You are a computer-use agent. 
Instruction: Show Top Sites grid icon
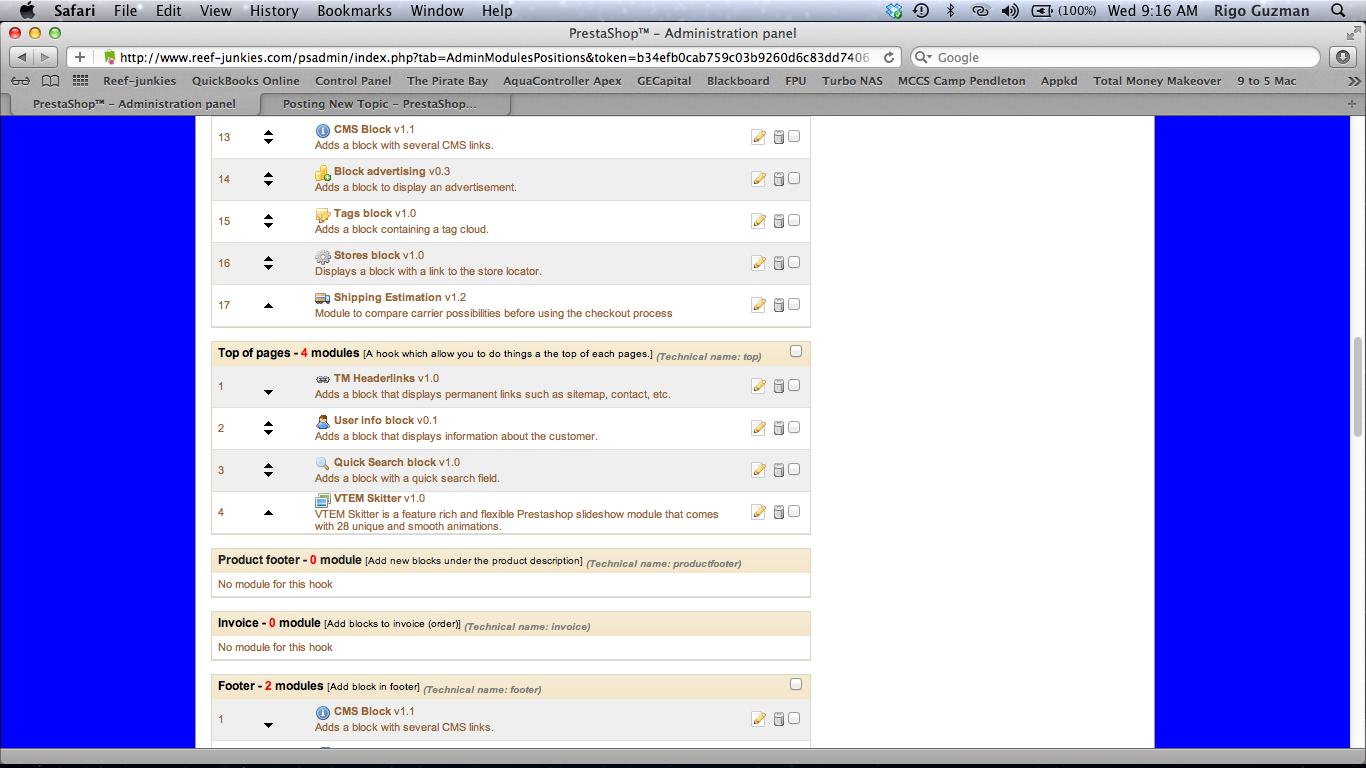pyautogui.click(x=80, y=81)
